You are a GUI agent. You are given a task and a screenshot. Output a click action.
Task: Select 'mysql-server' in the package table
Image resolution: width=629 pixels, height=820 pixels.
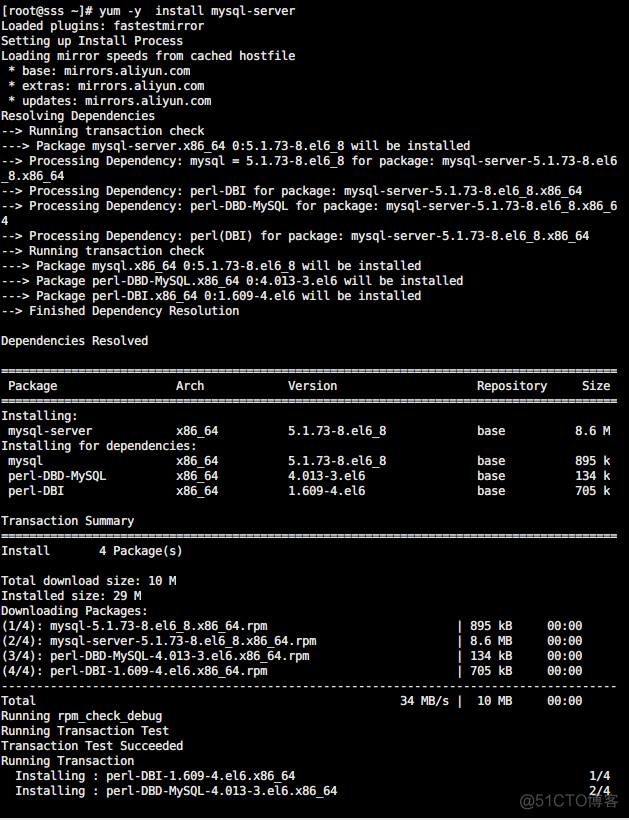coord(50,431)
